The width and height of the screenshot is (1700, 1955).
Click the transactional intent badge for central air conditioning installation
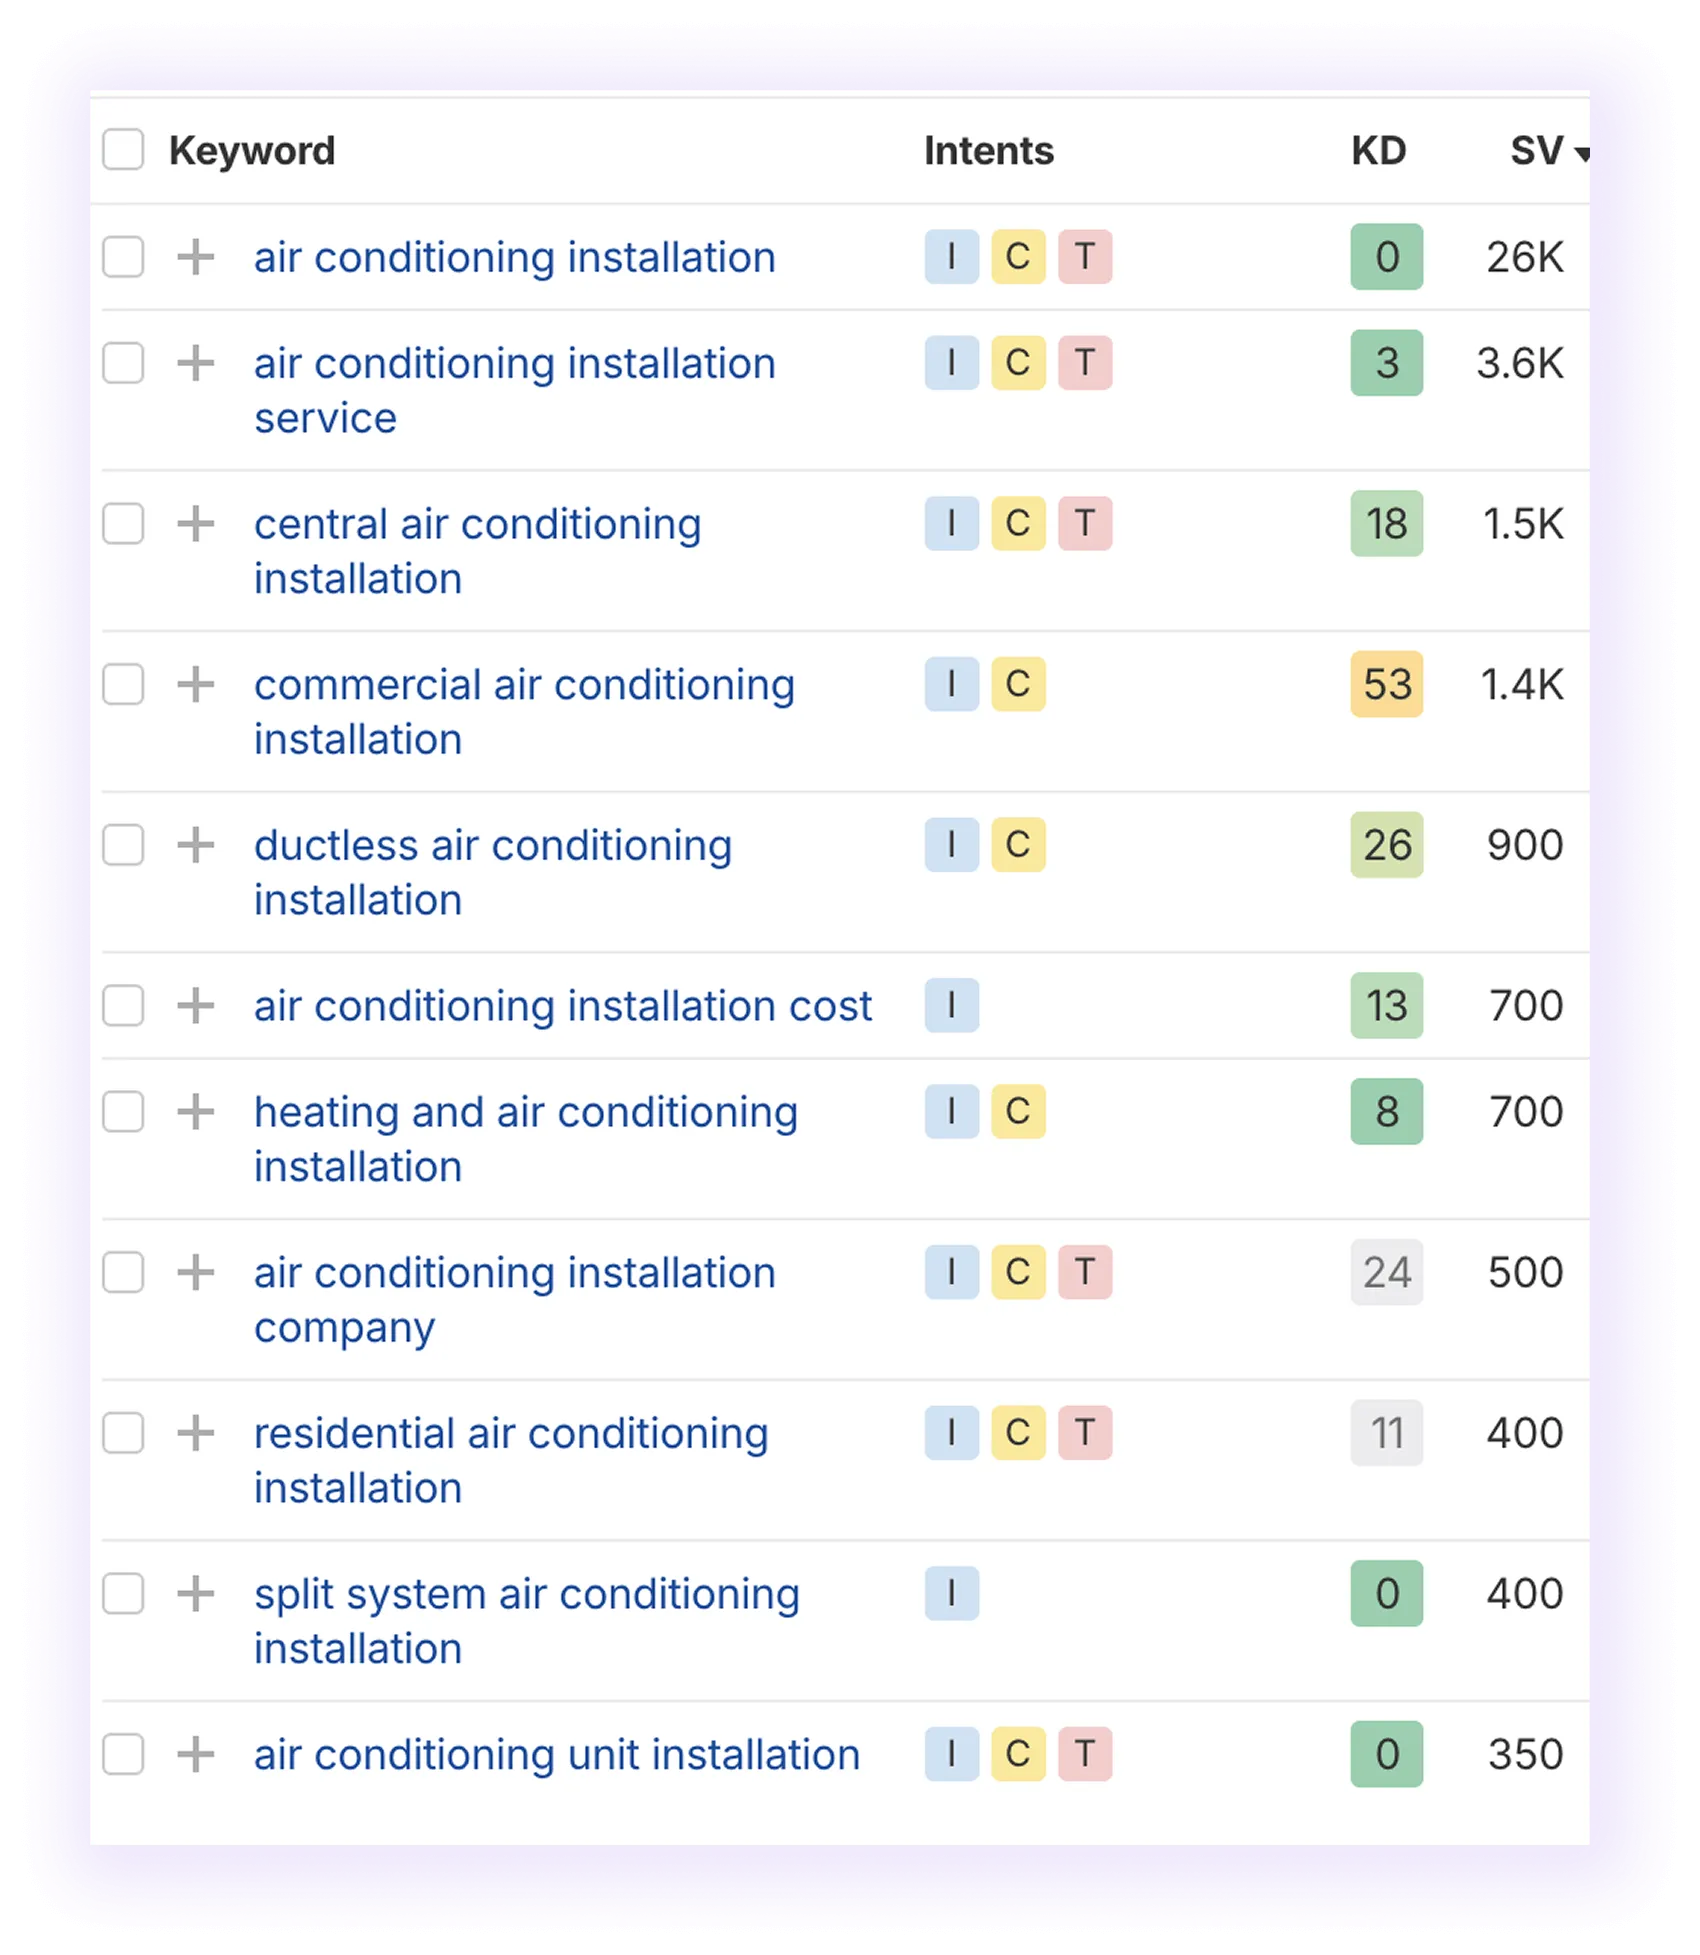coord(1085,523)
